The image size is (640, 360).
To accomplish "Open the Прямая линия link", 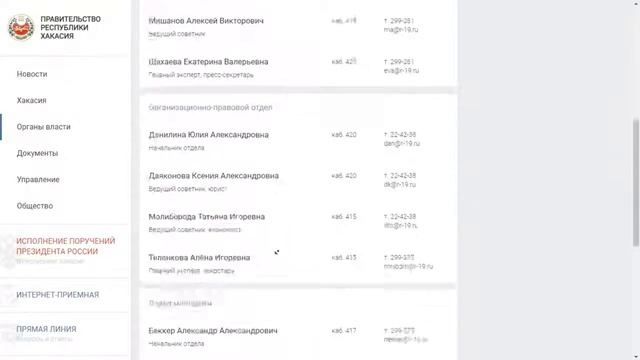I will point(46,329).
